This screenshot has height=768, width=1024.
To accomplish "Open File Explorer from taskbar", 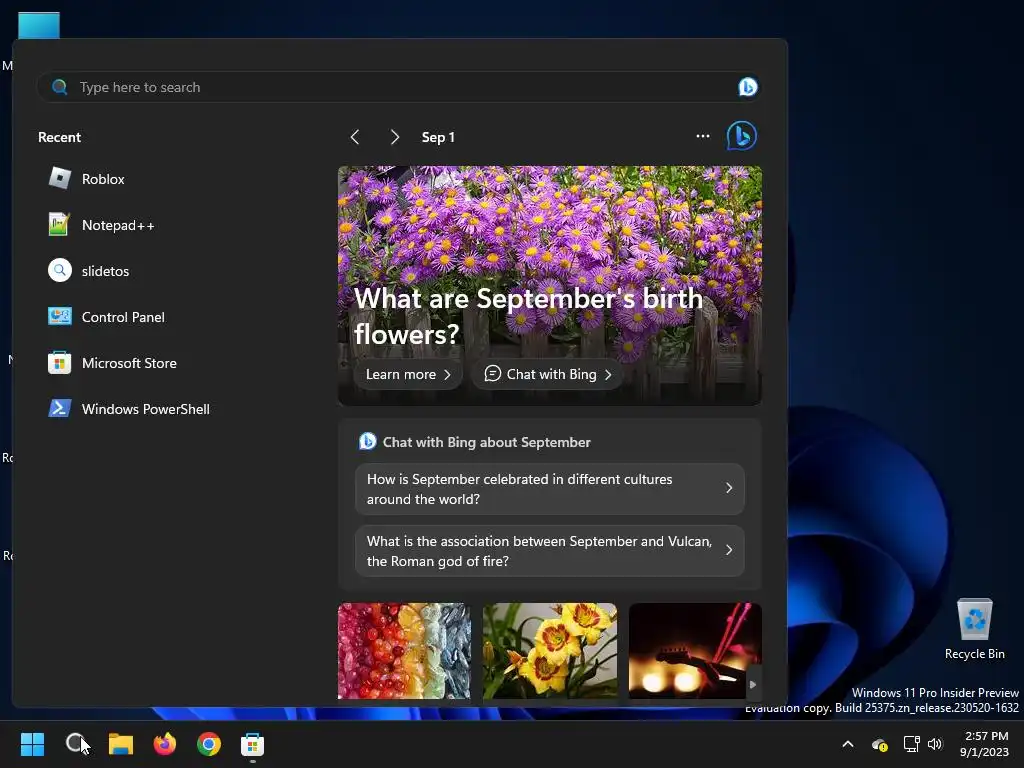I will pos(121,744).
